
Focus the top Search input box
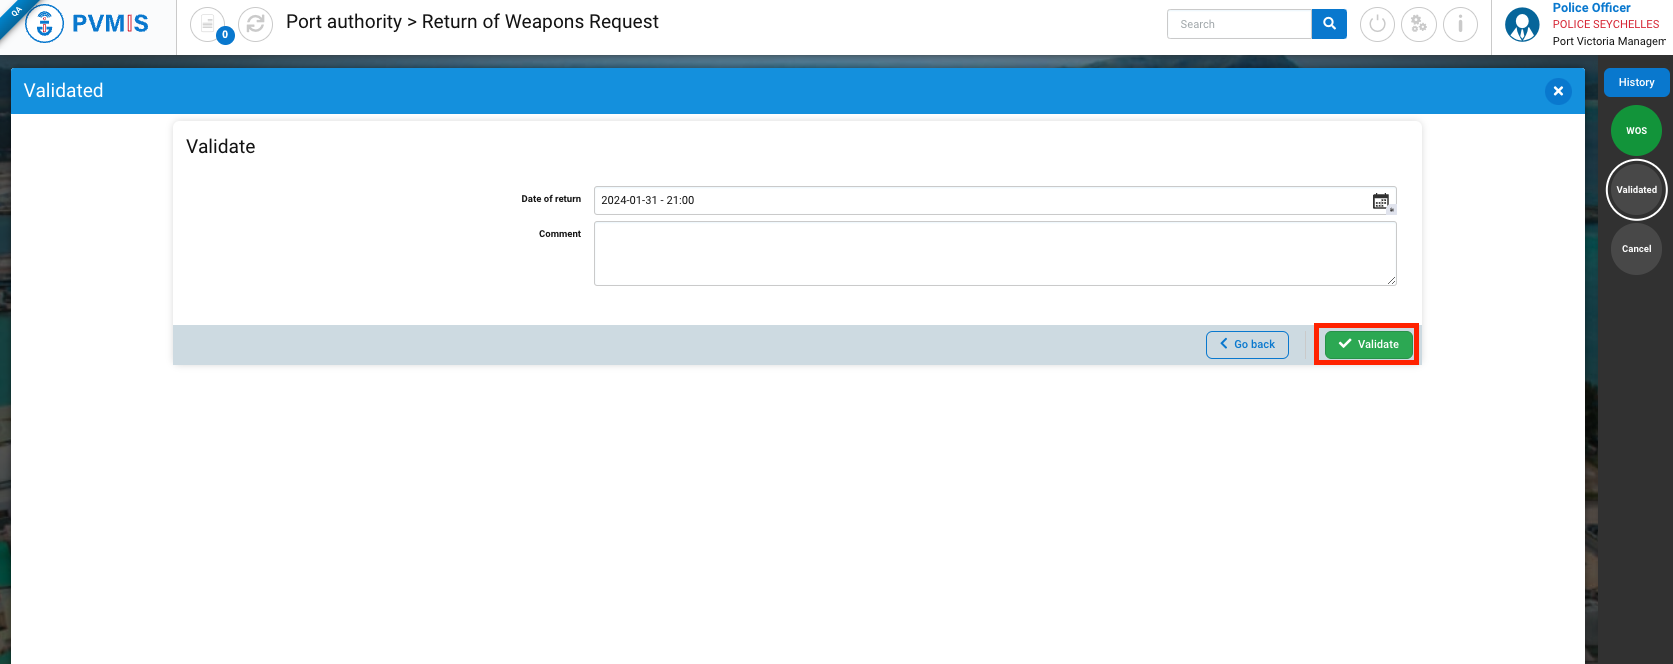1239,24
